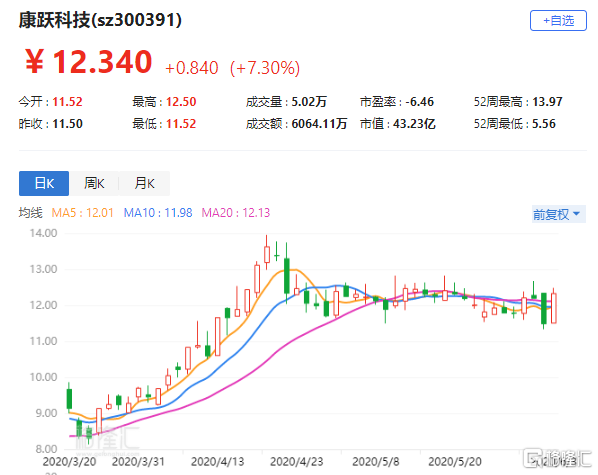Click the percentage change (+7.30%)

pyautogui.click(x=265, y=68)
